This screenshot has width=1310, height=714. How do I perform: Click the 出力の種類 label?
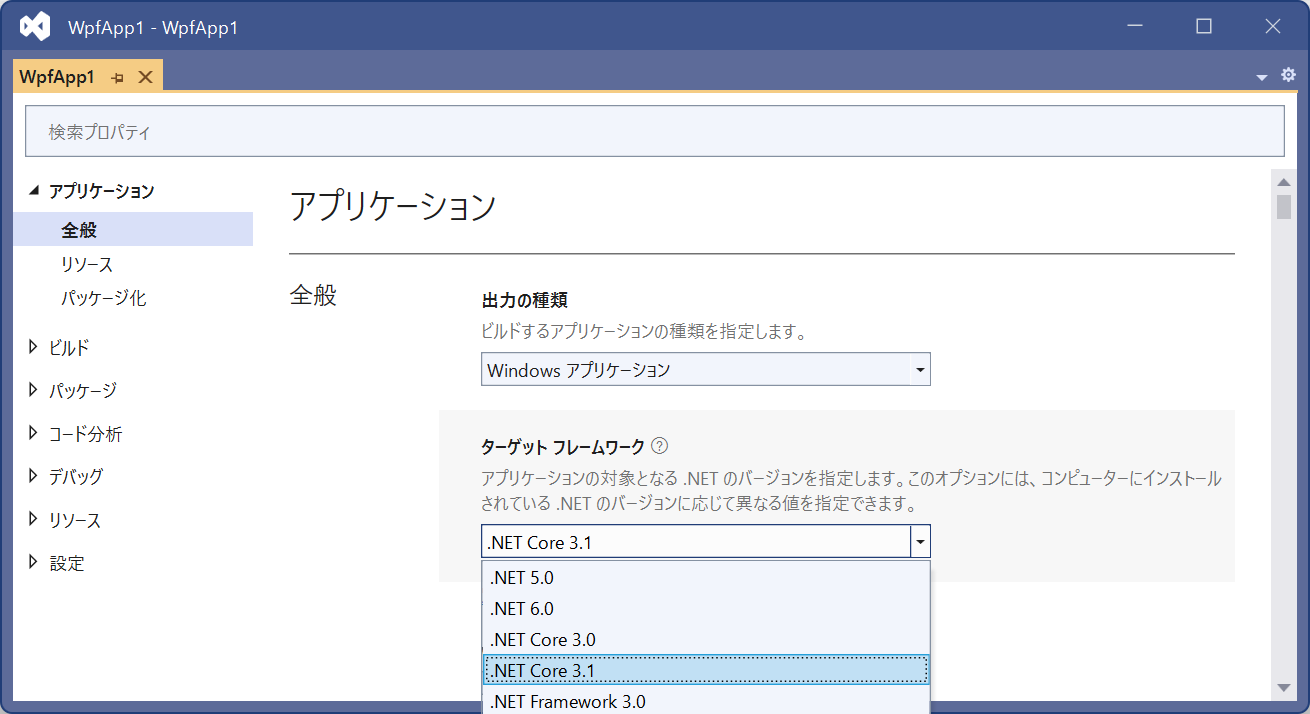tap(525, 300)
